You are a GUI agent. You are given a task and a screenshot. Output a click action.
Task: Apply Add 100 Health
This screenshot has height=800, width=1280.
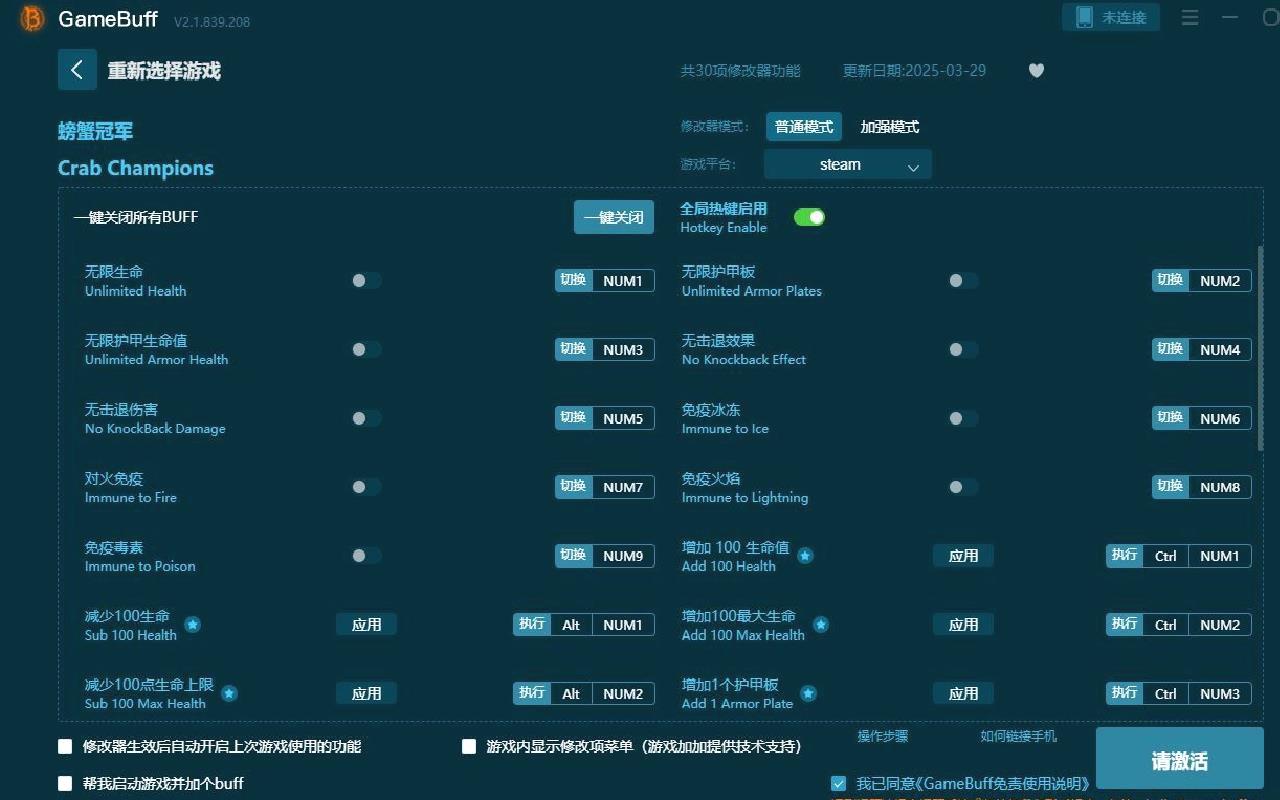963,555
